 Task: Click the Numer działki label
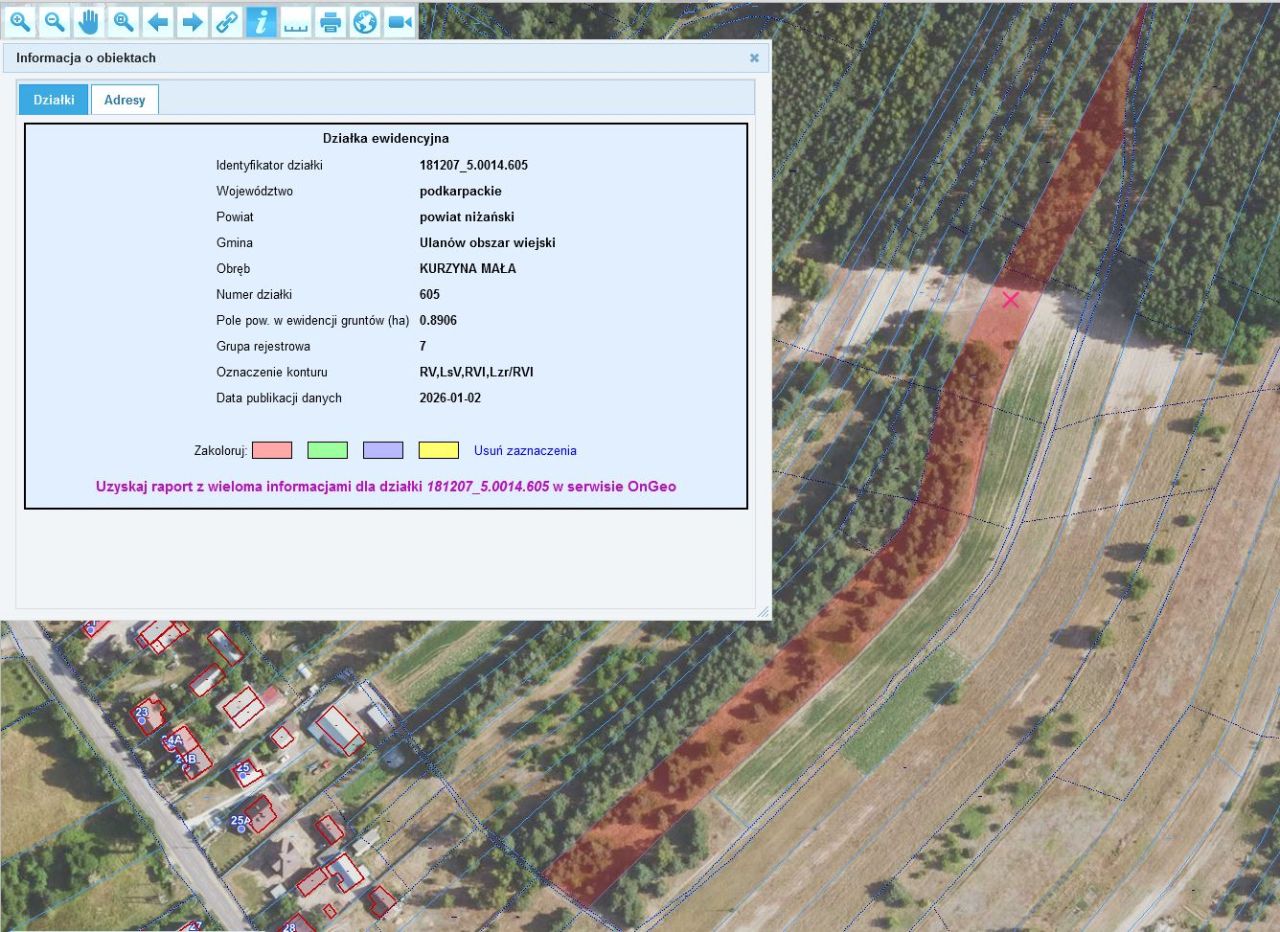(x=254, y=295)
